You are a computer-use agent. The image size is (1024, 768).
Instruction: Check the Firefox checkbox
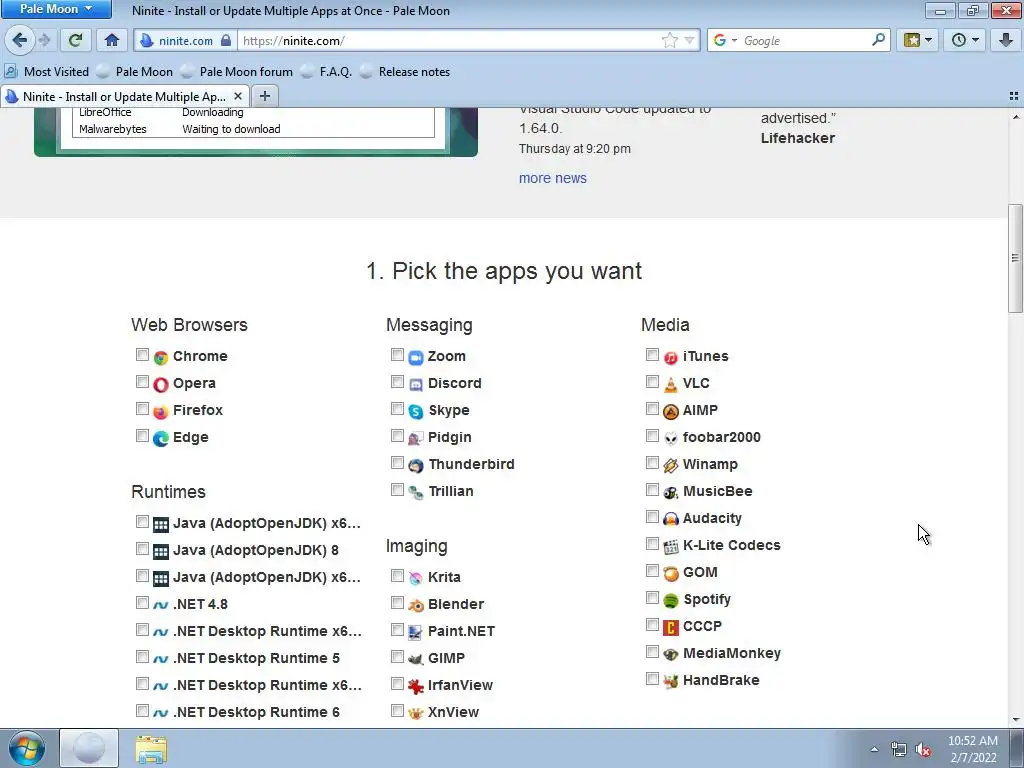pyautogui.click(x=142, y=409)
